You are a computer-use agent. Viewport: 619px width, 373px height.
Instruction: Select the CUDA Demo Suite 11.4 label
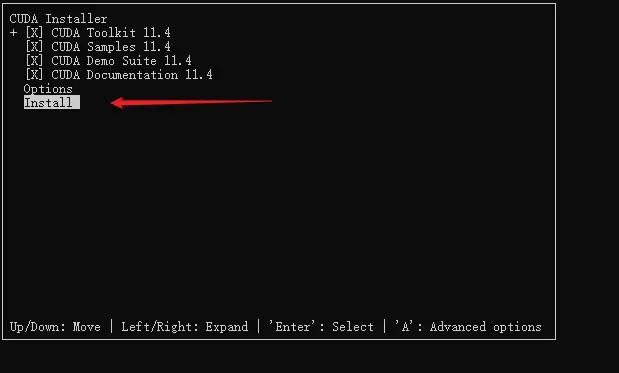[122, 61]
